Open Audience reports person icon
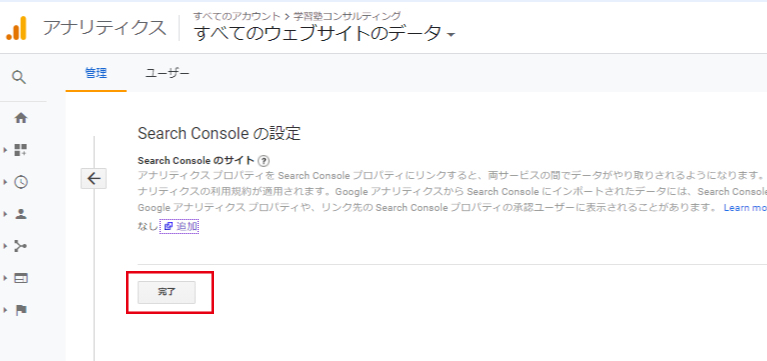 pos(21,214)
